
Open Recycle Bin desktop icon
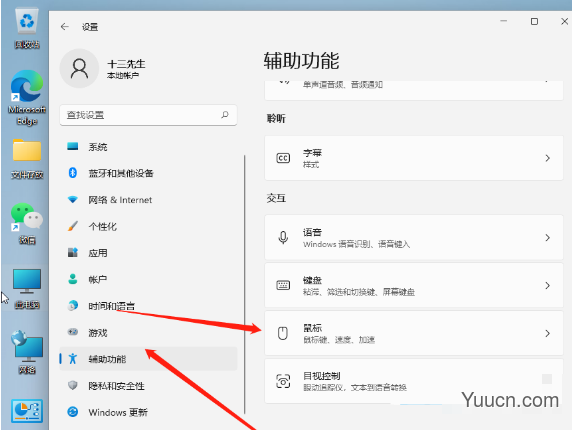27,28
